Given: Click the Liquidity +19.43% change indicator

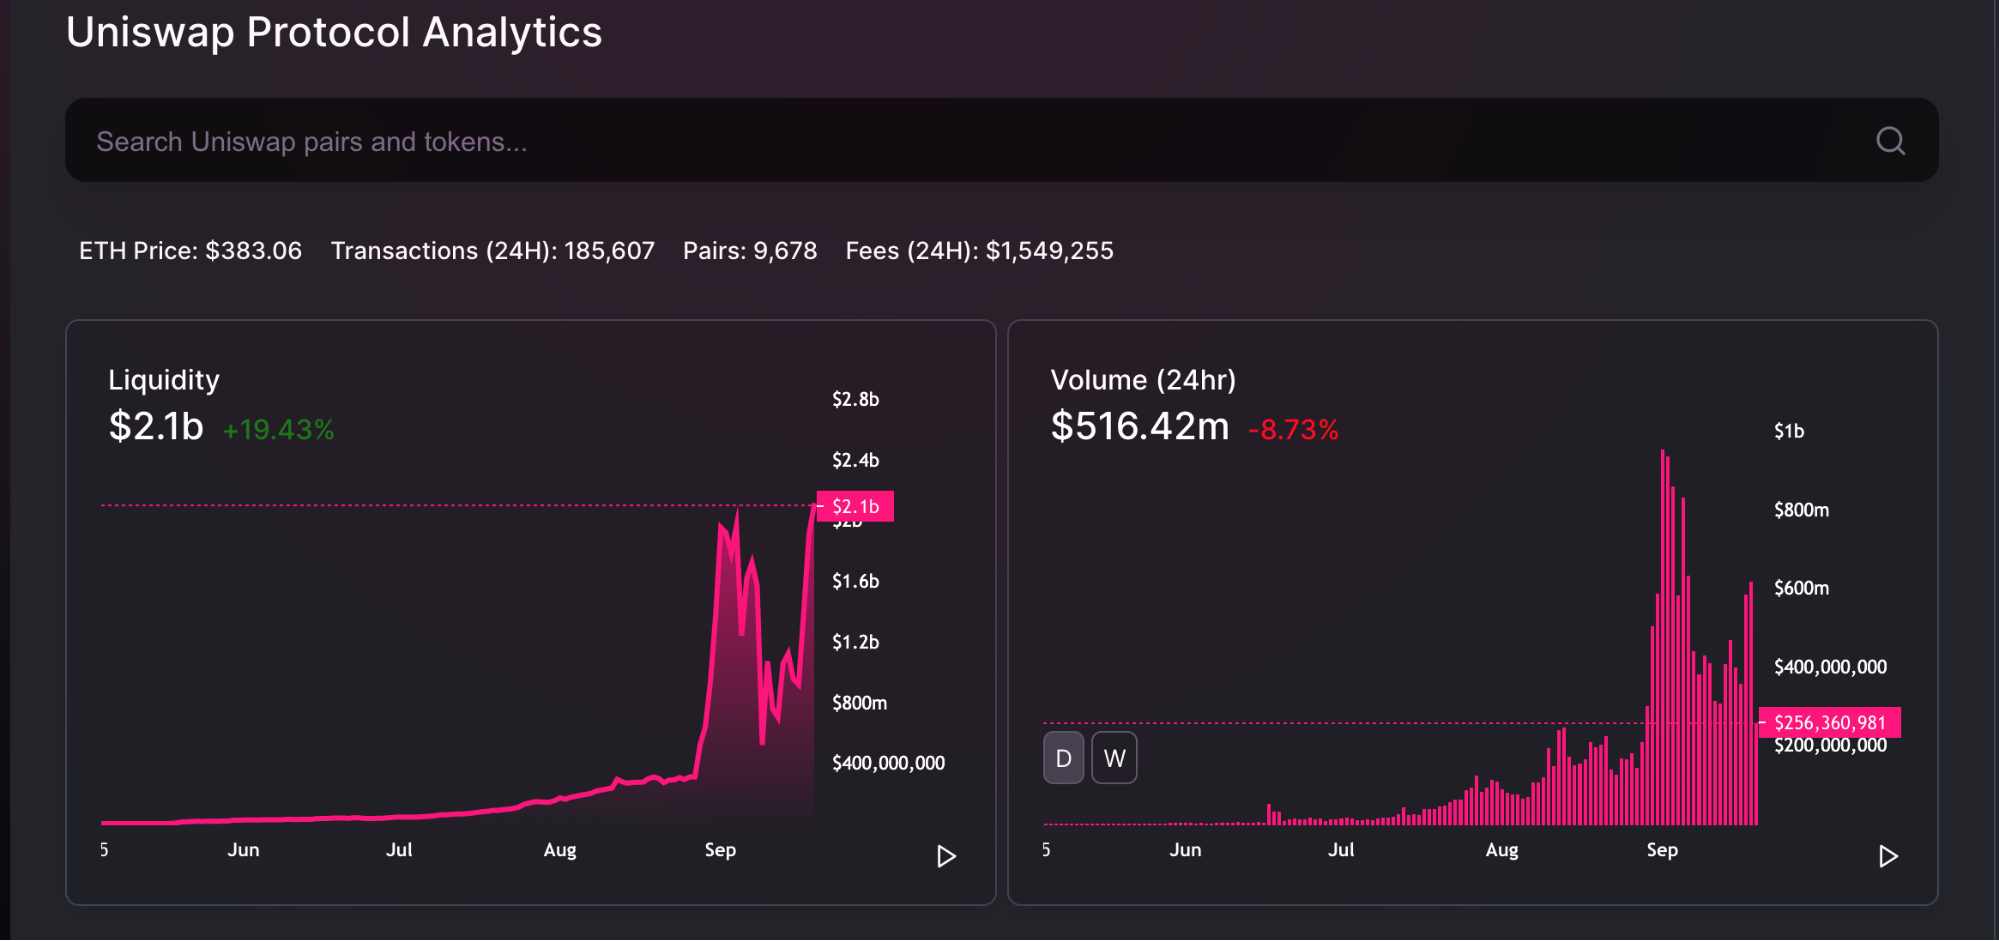Looking at the screenshot, I should pyautogui.click(x=278, y=430).
